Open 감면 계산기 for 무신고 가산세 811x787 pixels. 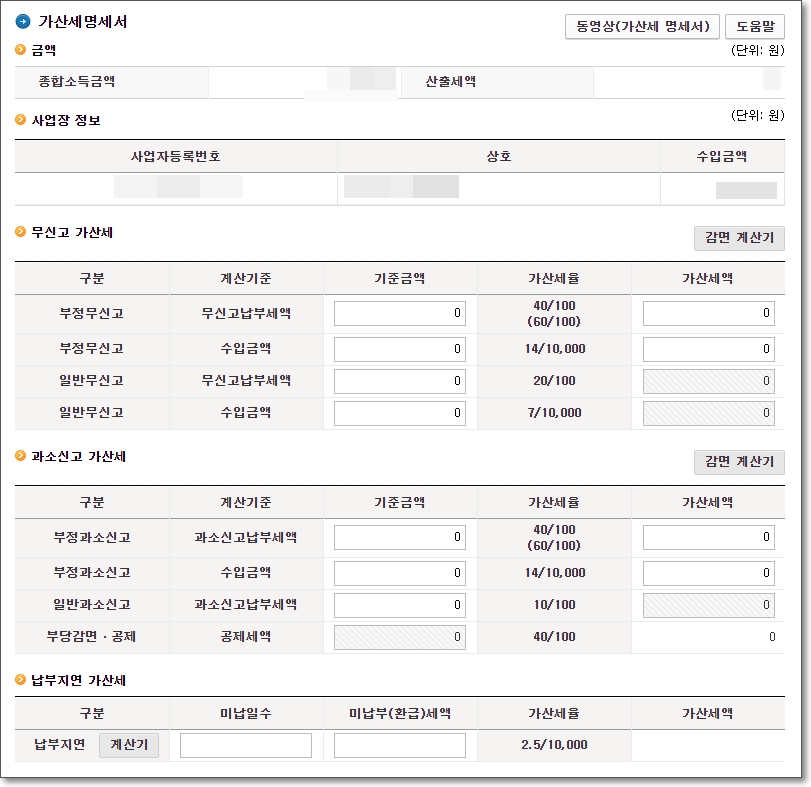(x=739, y=238)
